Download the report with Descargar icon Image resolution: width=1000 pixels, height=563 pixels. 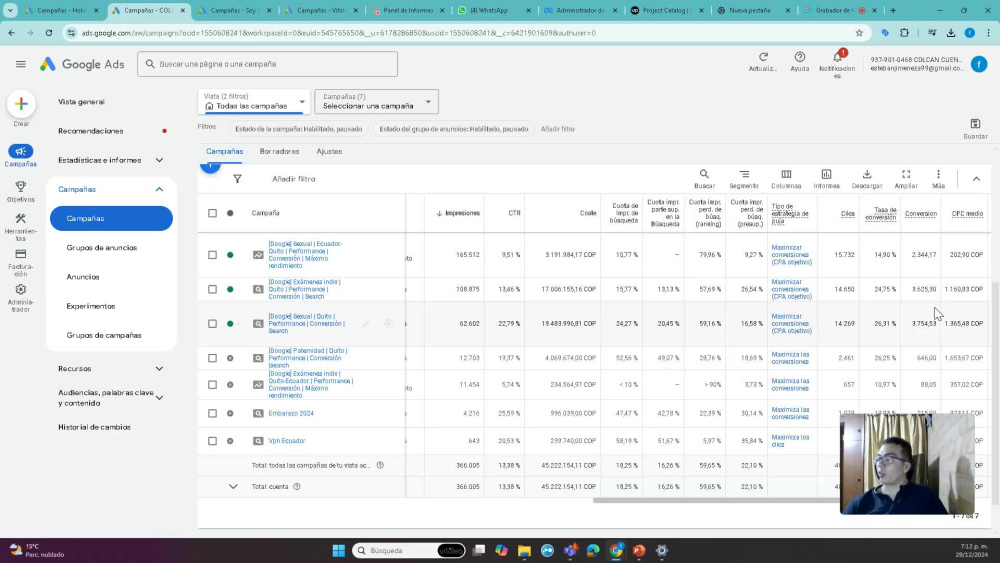[x=867, y=174]
